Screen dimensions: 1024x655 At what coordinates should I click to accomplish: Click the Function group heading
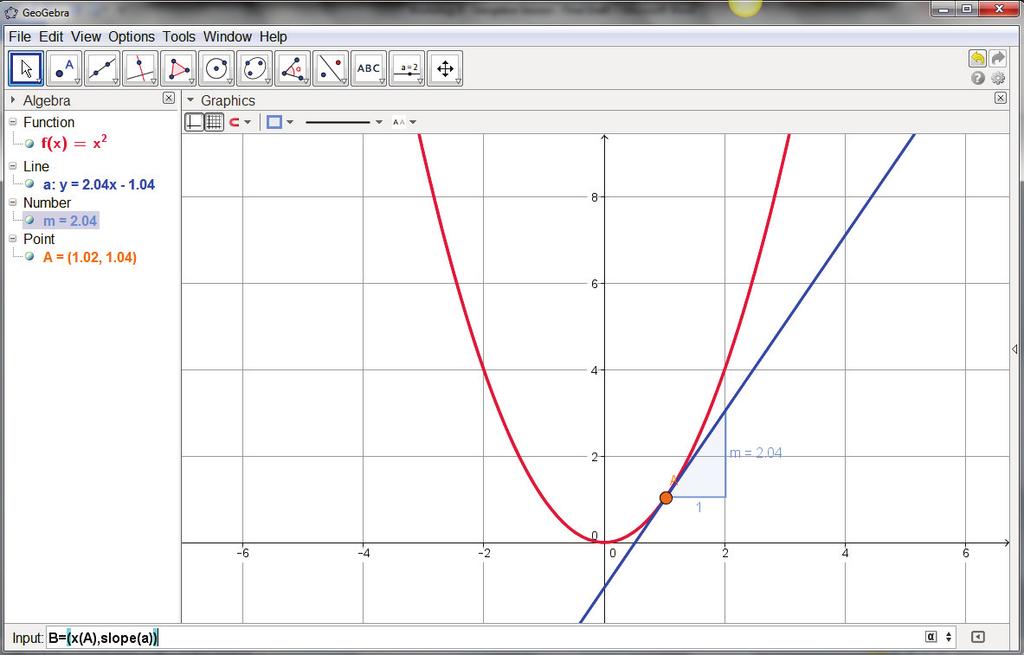49,122
